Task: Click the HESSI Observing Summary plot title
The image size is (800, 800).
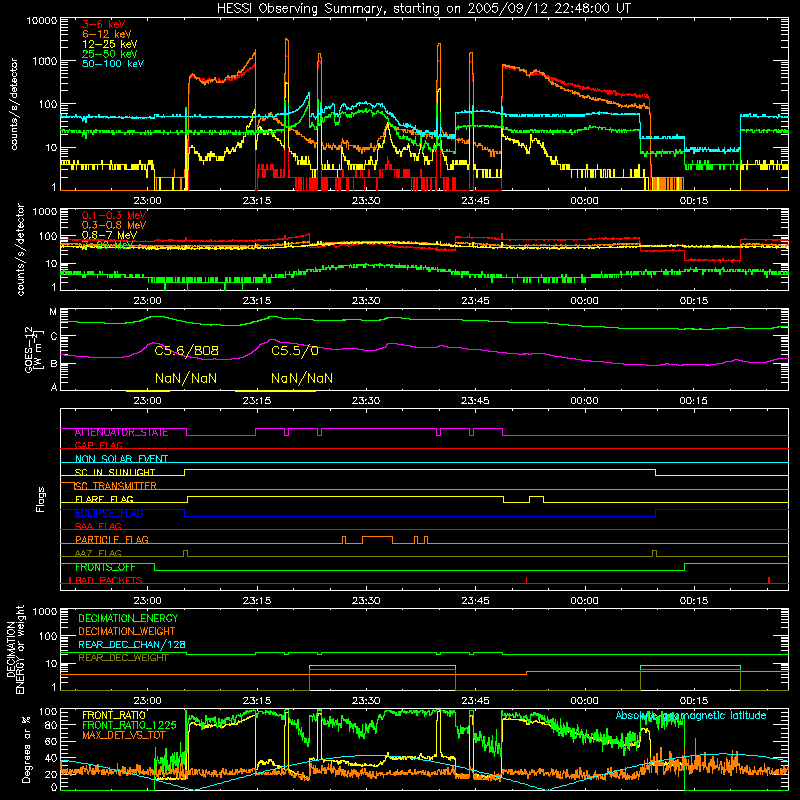Action: tap(423, 8)
